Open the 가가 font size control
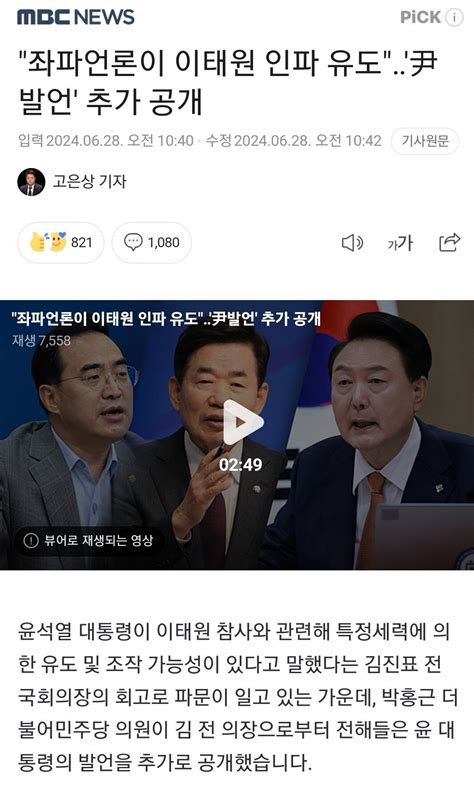Viewport: 474px width, 786px height. pos(400,243)
